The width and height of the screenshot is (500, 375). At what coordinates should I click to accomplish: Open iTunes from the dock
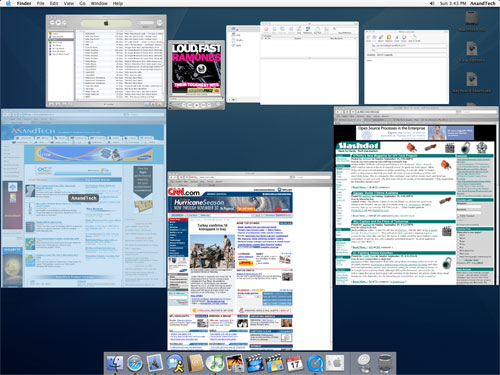coord(215,363)
